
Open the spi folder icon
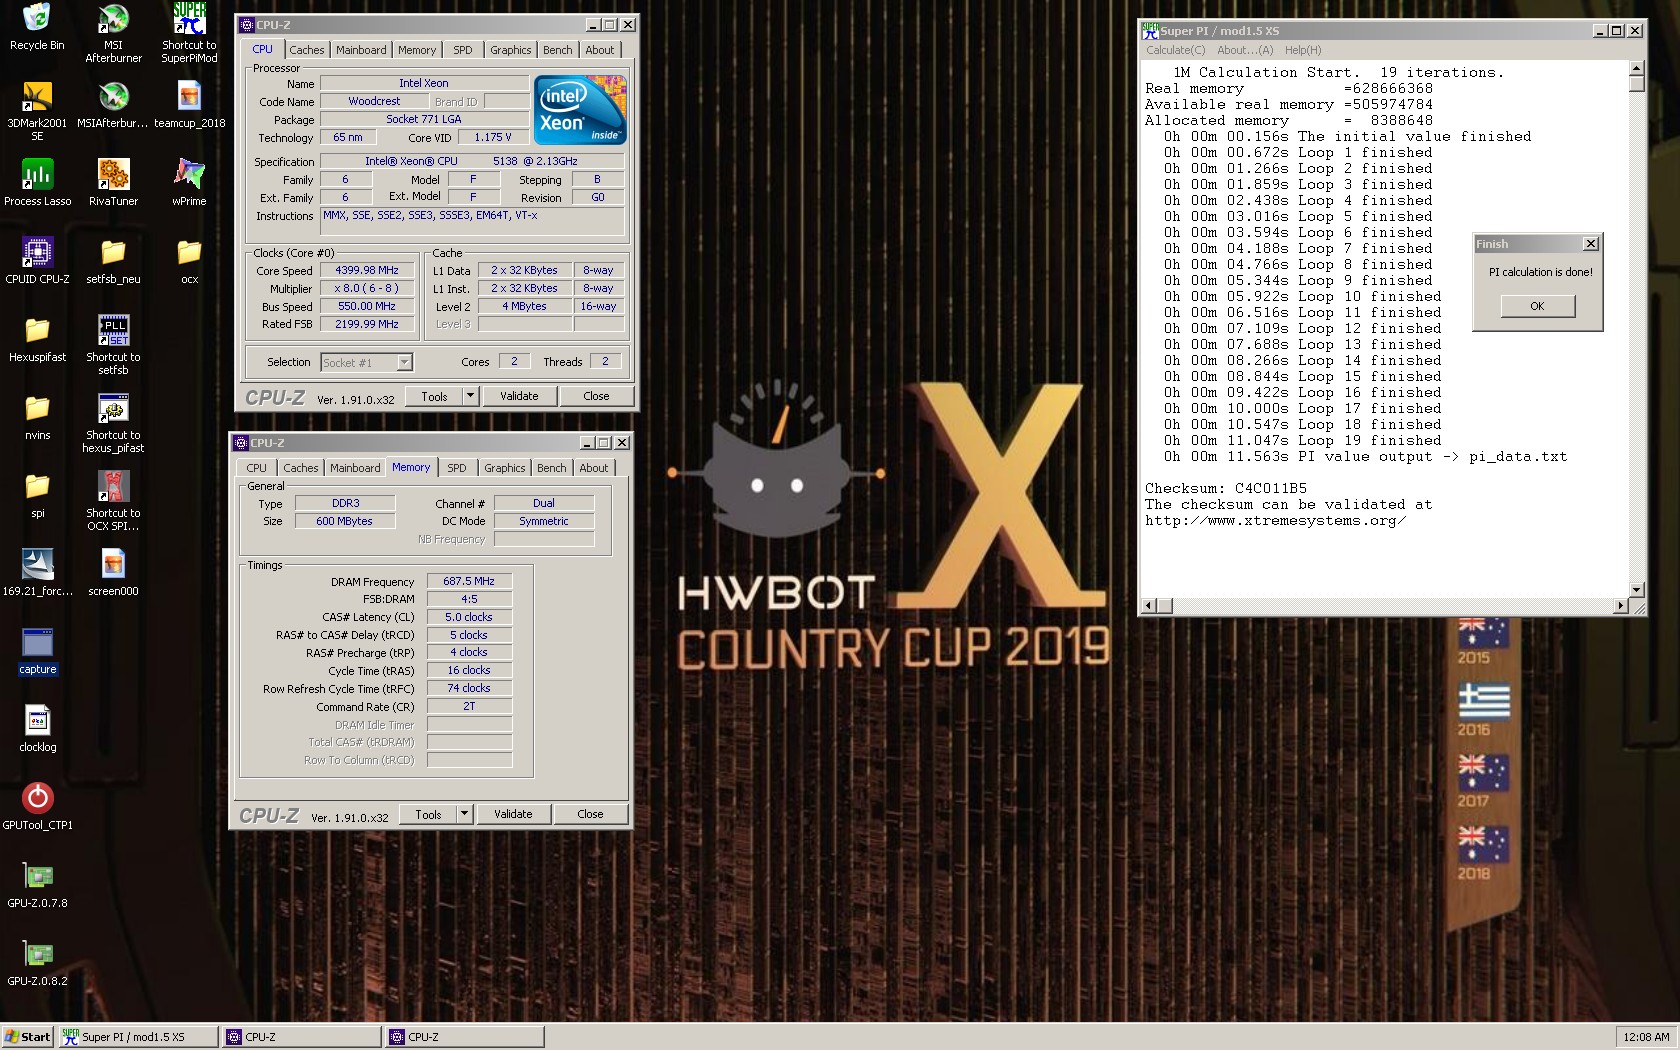(37, 495)
